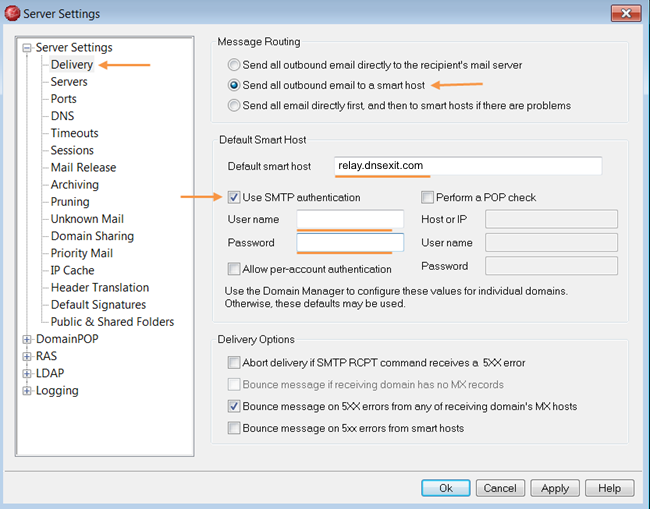The height and width of the screenshot is (509, 650).
Task: Check Abort delivery on 5XX error
Action: pos(234,363)
